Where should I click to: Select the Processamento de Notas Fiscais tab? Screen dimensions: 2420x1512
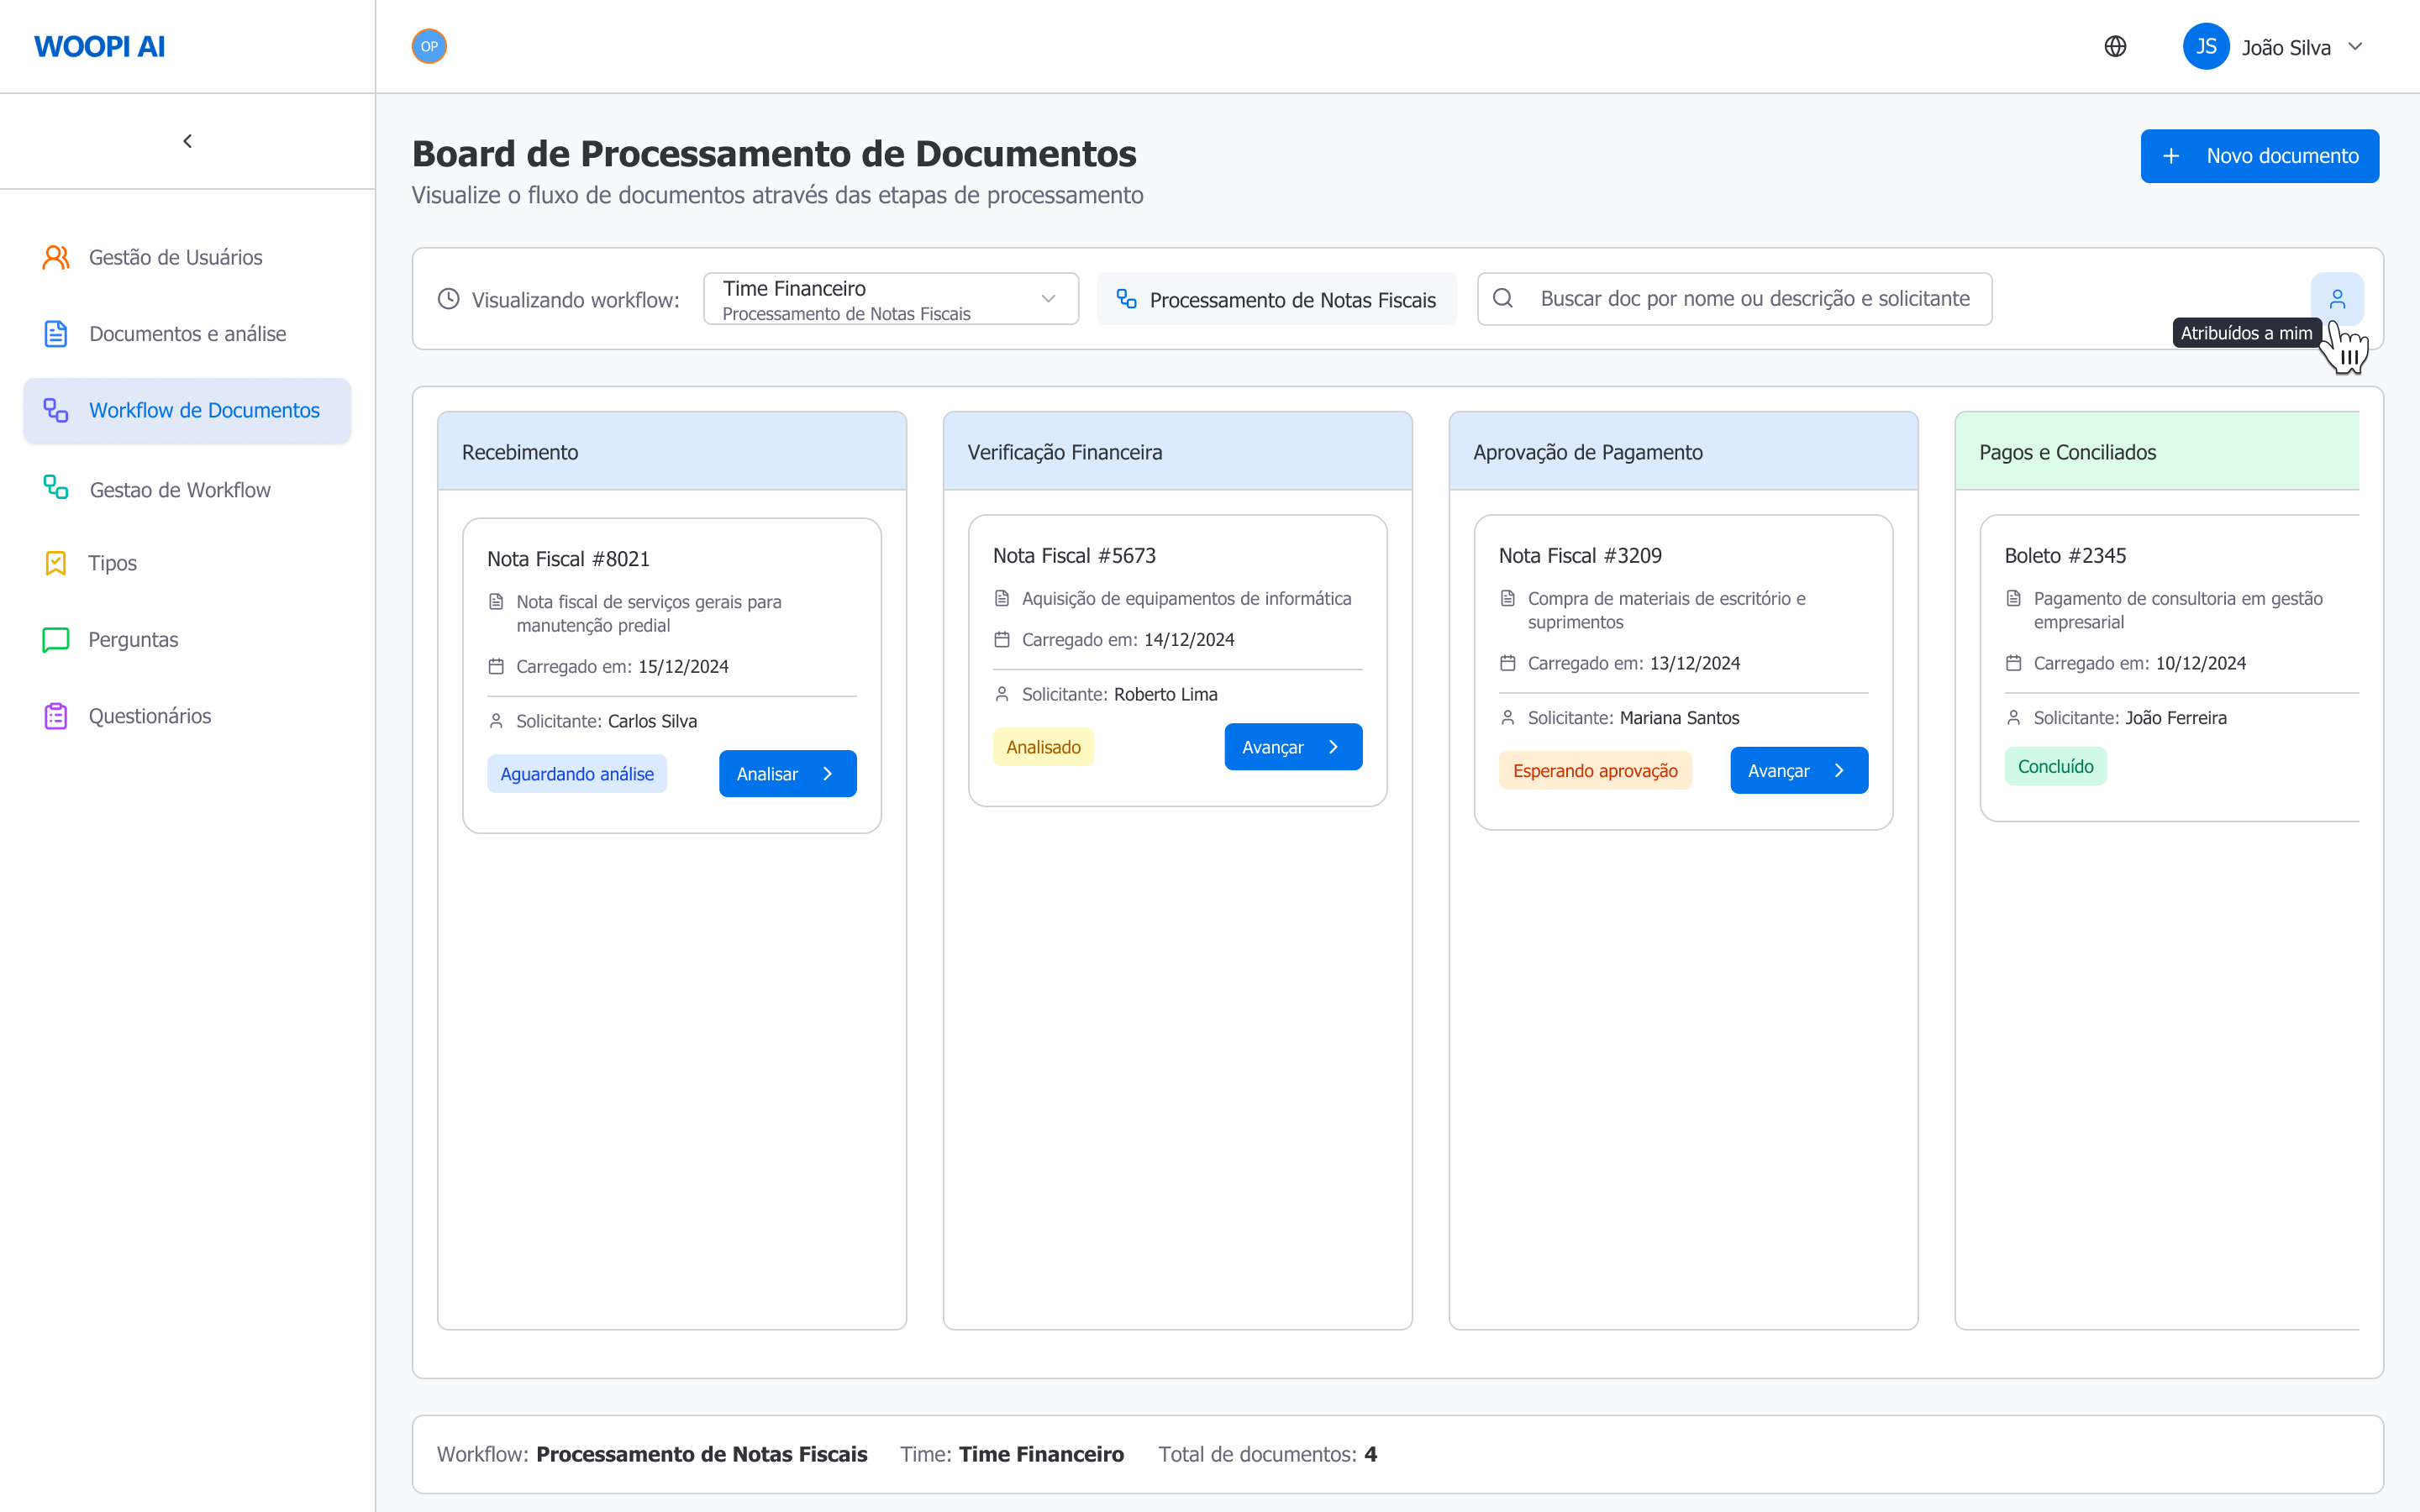(1276, 299)
